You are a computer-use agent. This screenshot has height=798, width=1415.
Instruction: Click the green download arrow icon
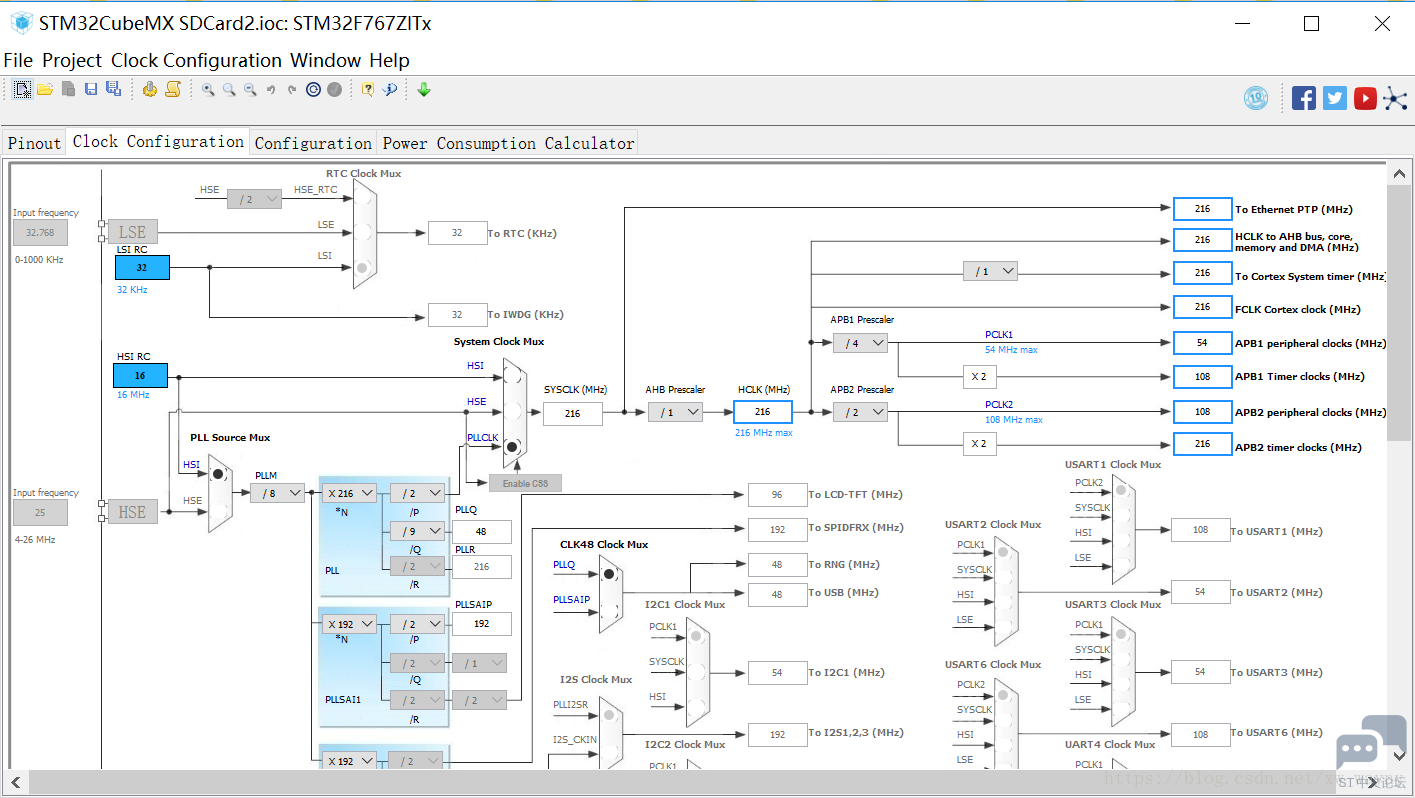tap(424, 90)
